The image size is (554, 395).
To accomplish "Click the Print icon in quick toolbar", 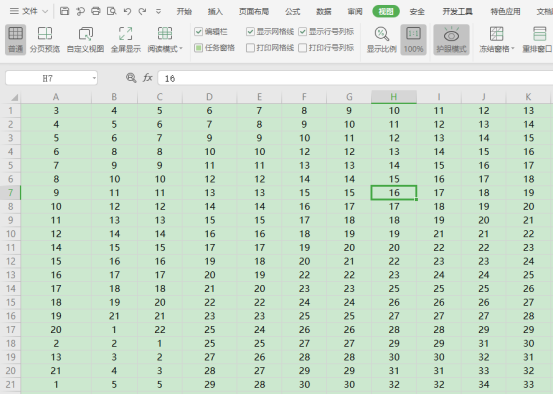I will pyautogui.click(x=96, y=11).
